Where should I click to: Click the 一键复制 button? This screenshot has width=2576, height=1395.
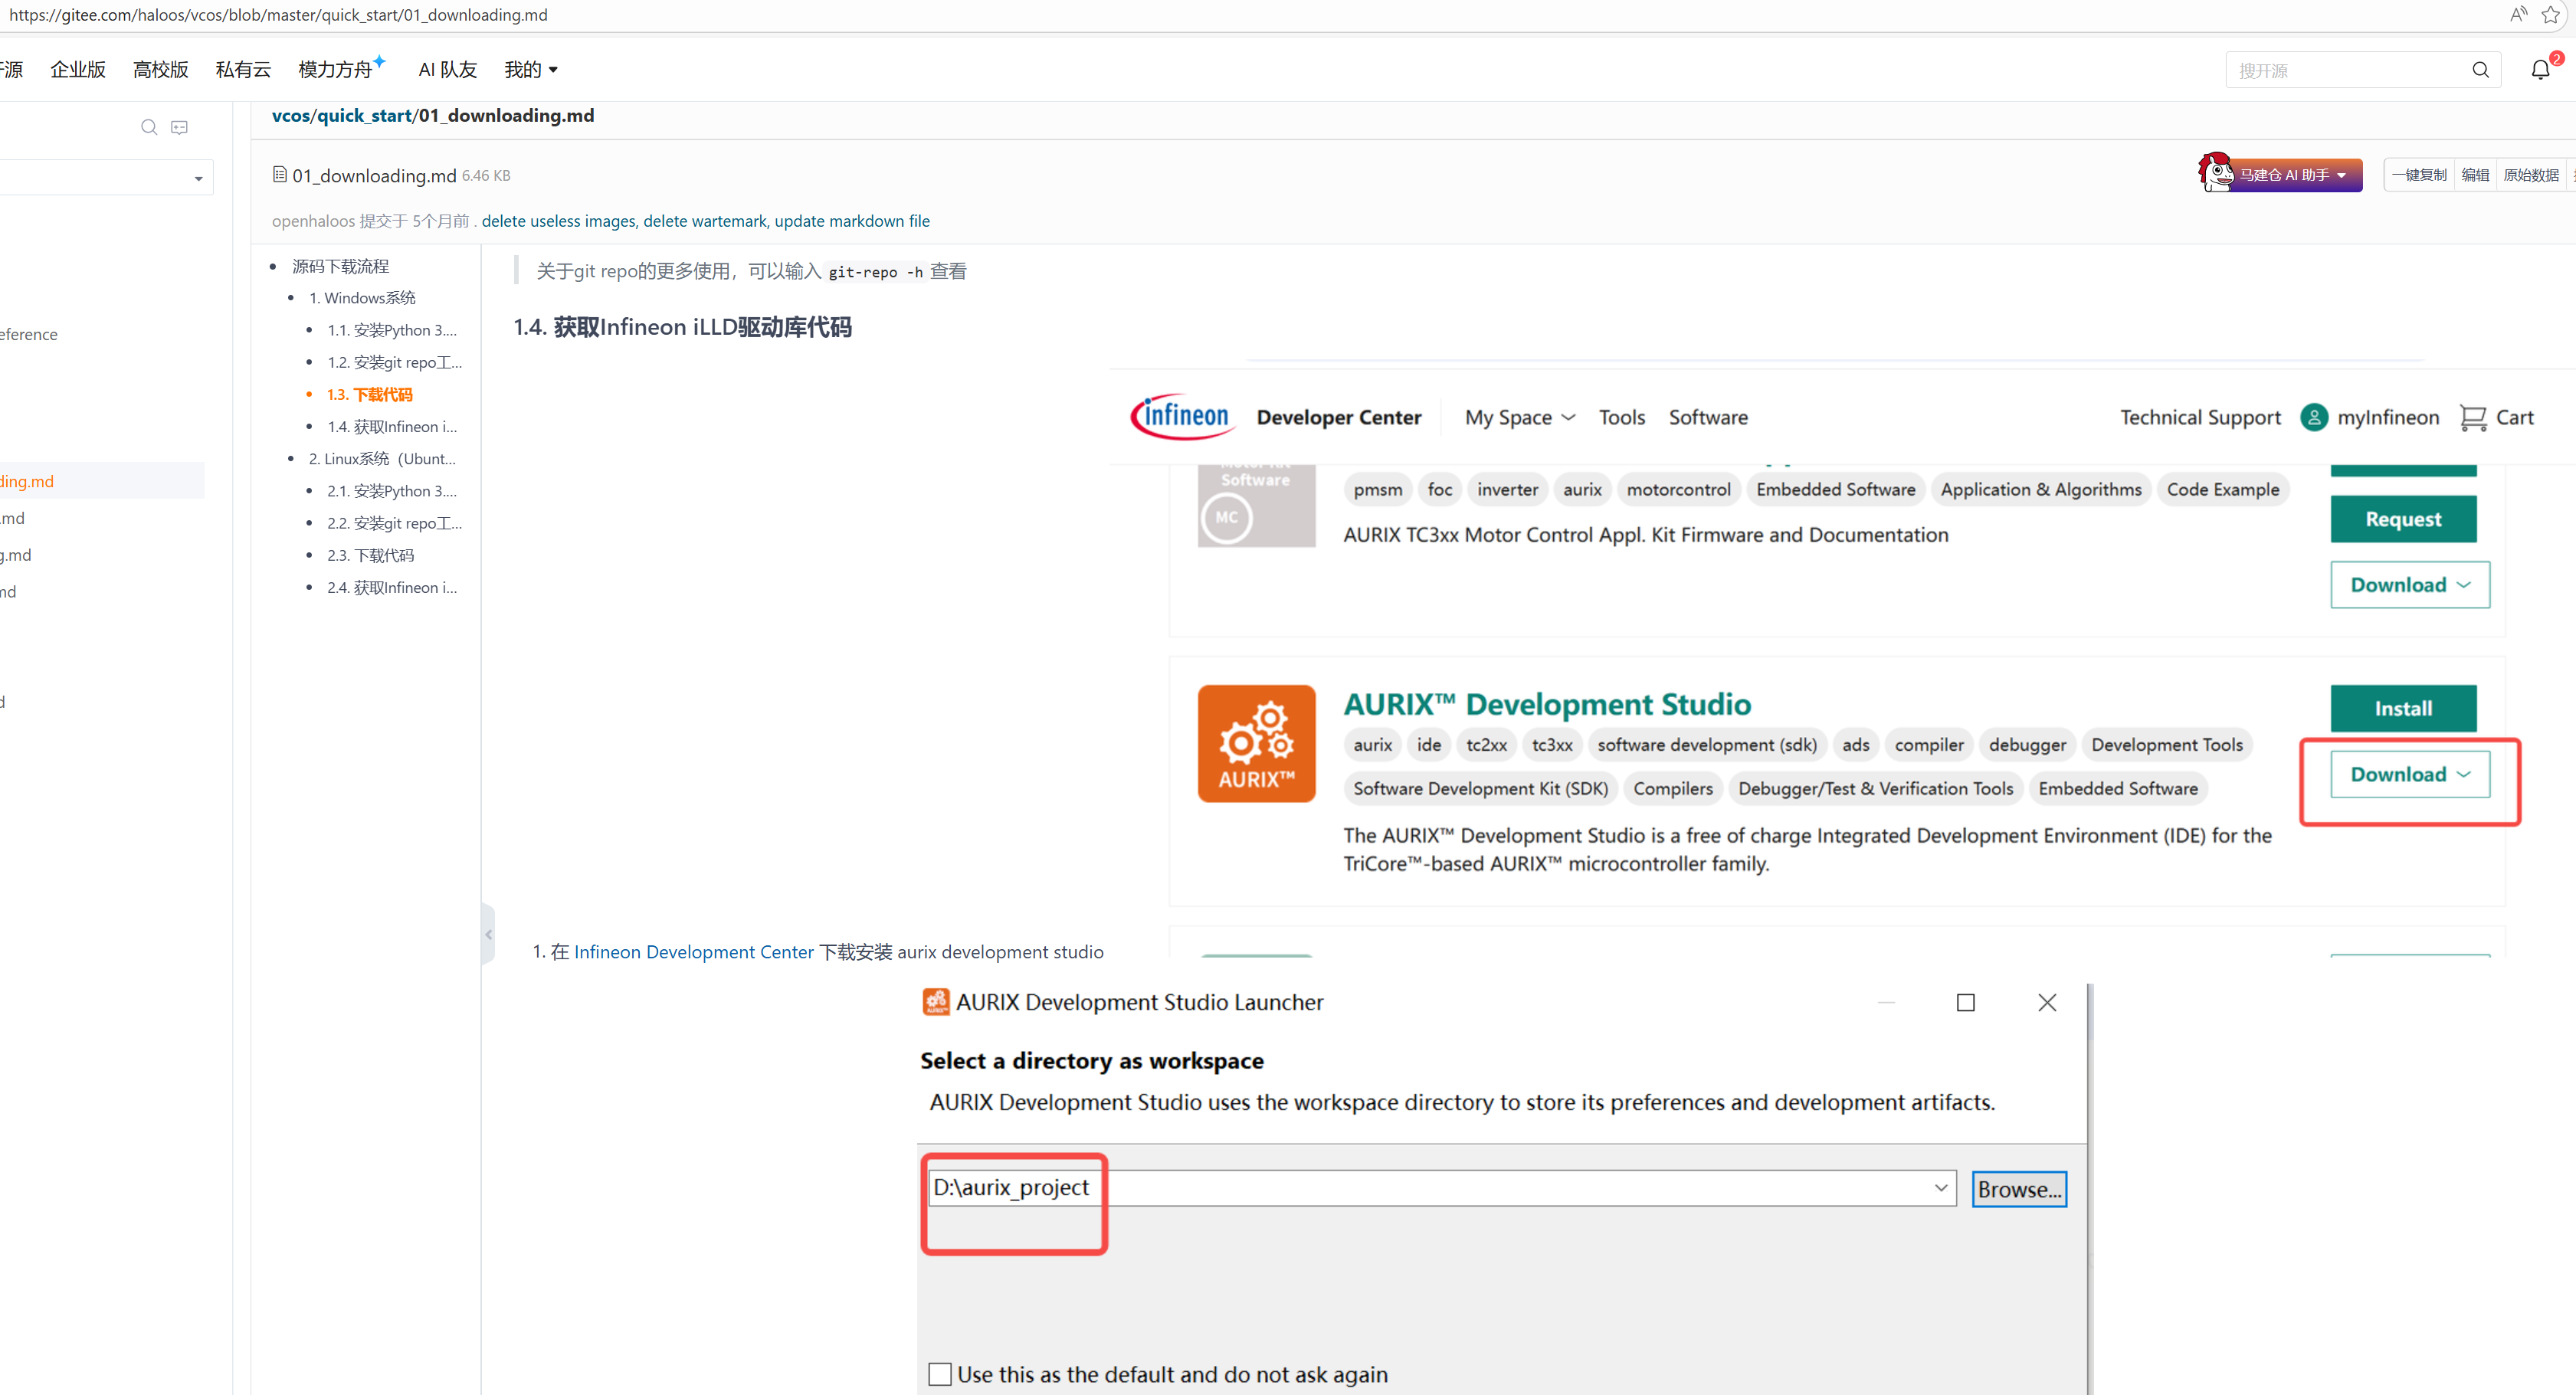(x=2418, y=175)
